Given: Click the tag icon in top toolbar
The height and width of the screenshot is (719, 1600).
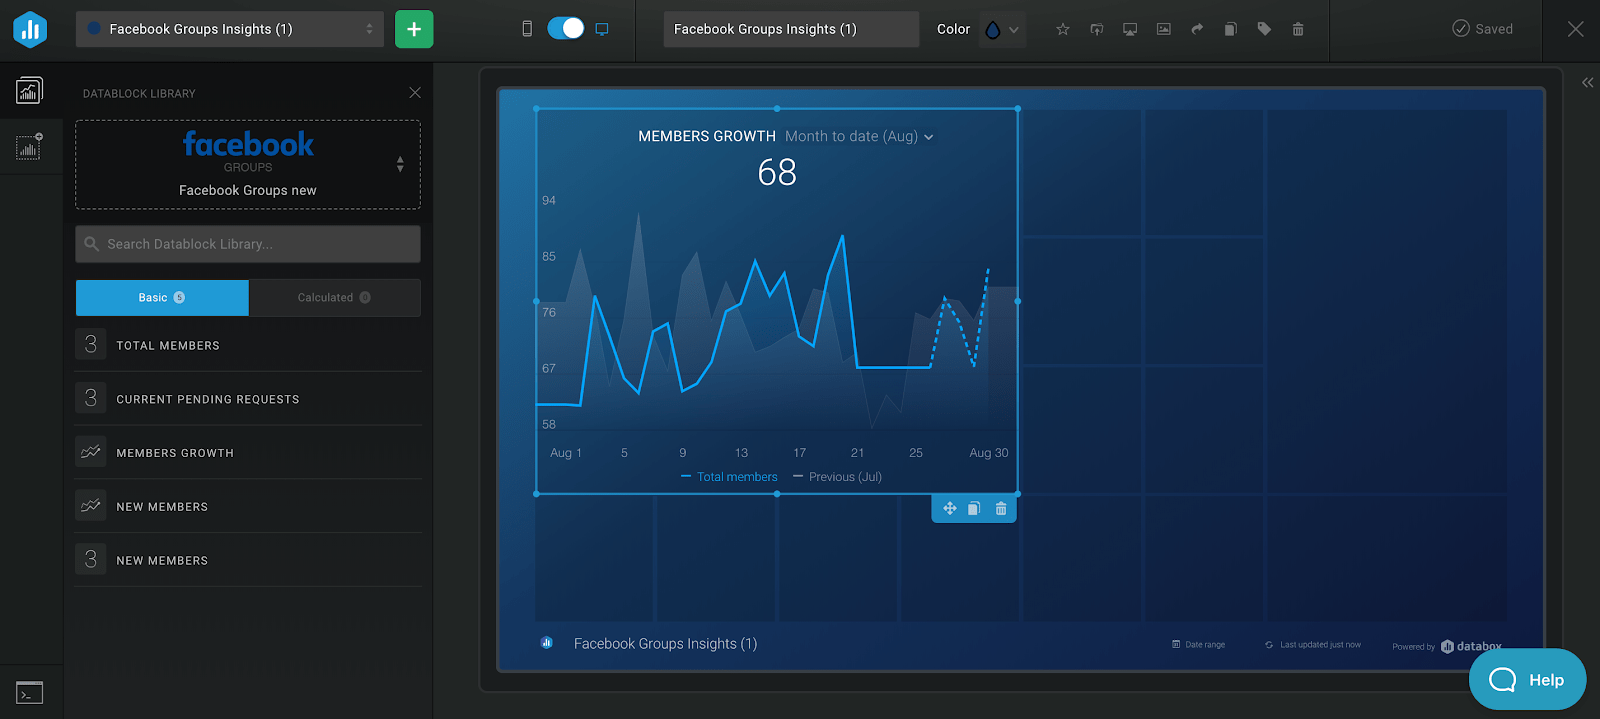Looking at the screenshot, I should point(1264,29).
